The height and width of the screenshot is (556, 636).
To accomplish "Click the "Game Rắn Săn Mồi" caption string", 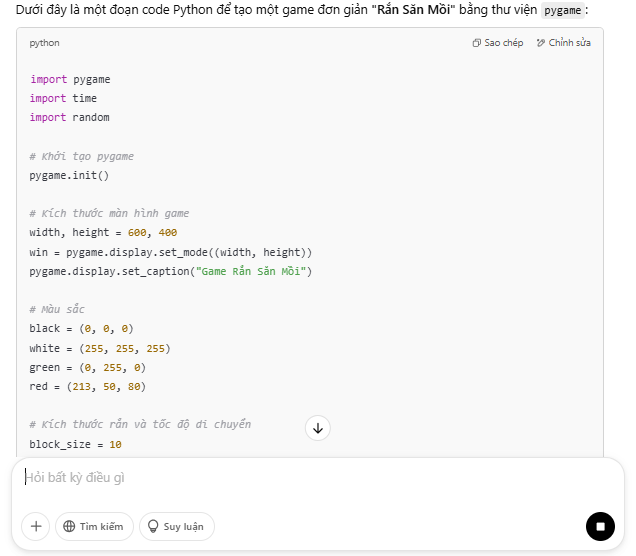I will [243, 271].
